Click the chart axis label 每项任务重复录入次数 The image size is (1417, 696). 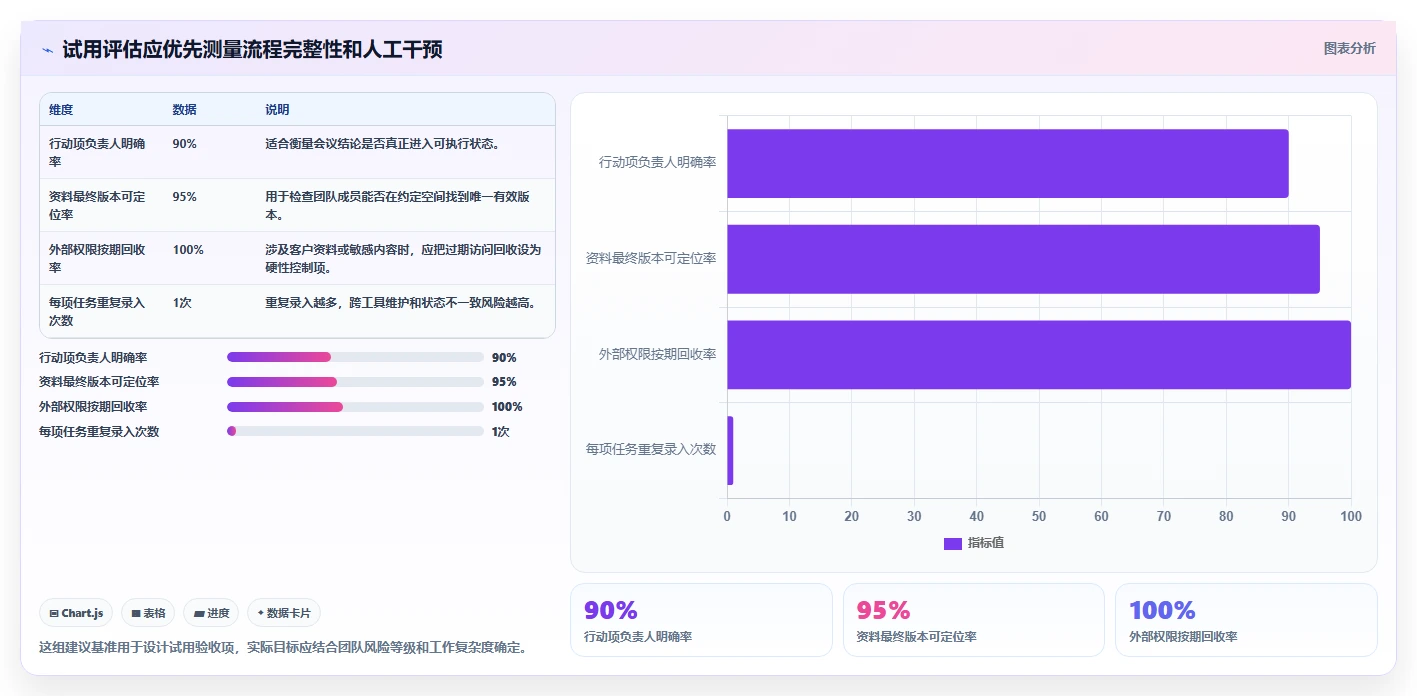(651, 449)
